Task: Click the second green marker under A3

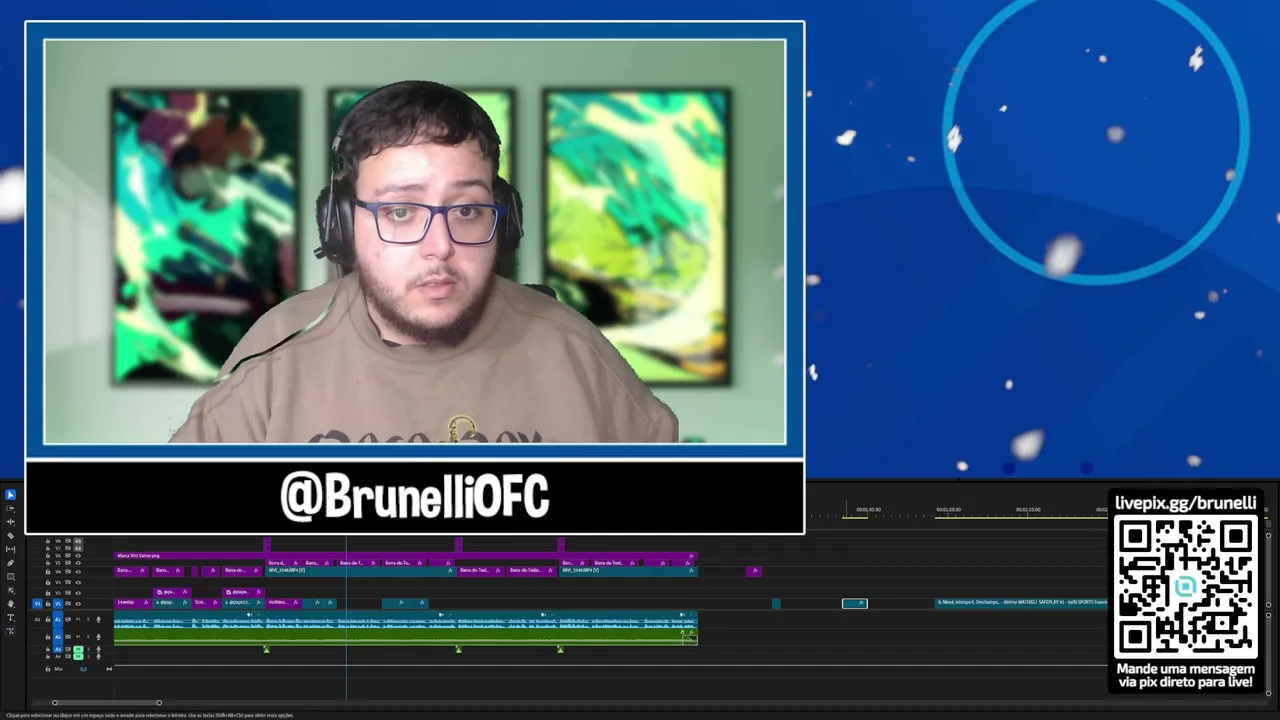Action: coord(458,649)
